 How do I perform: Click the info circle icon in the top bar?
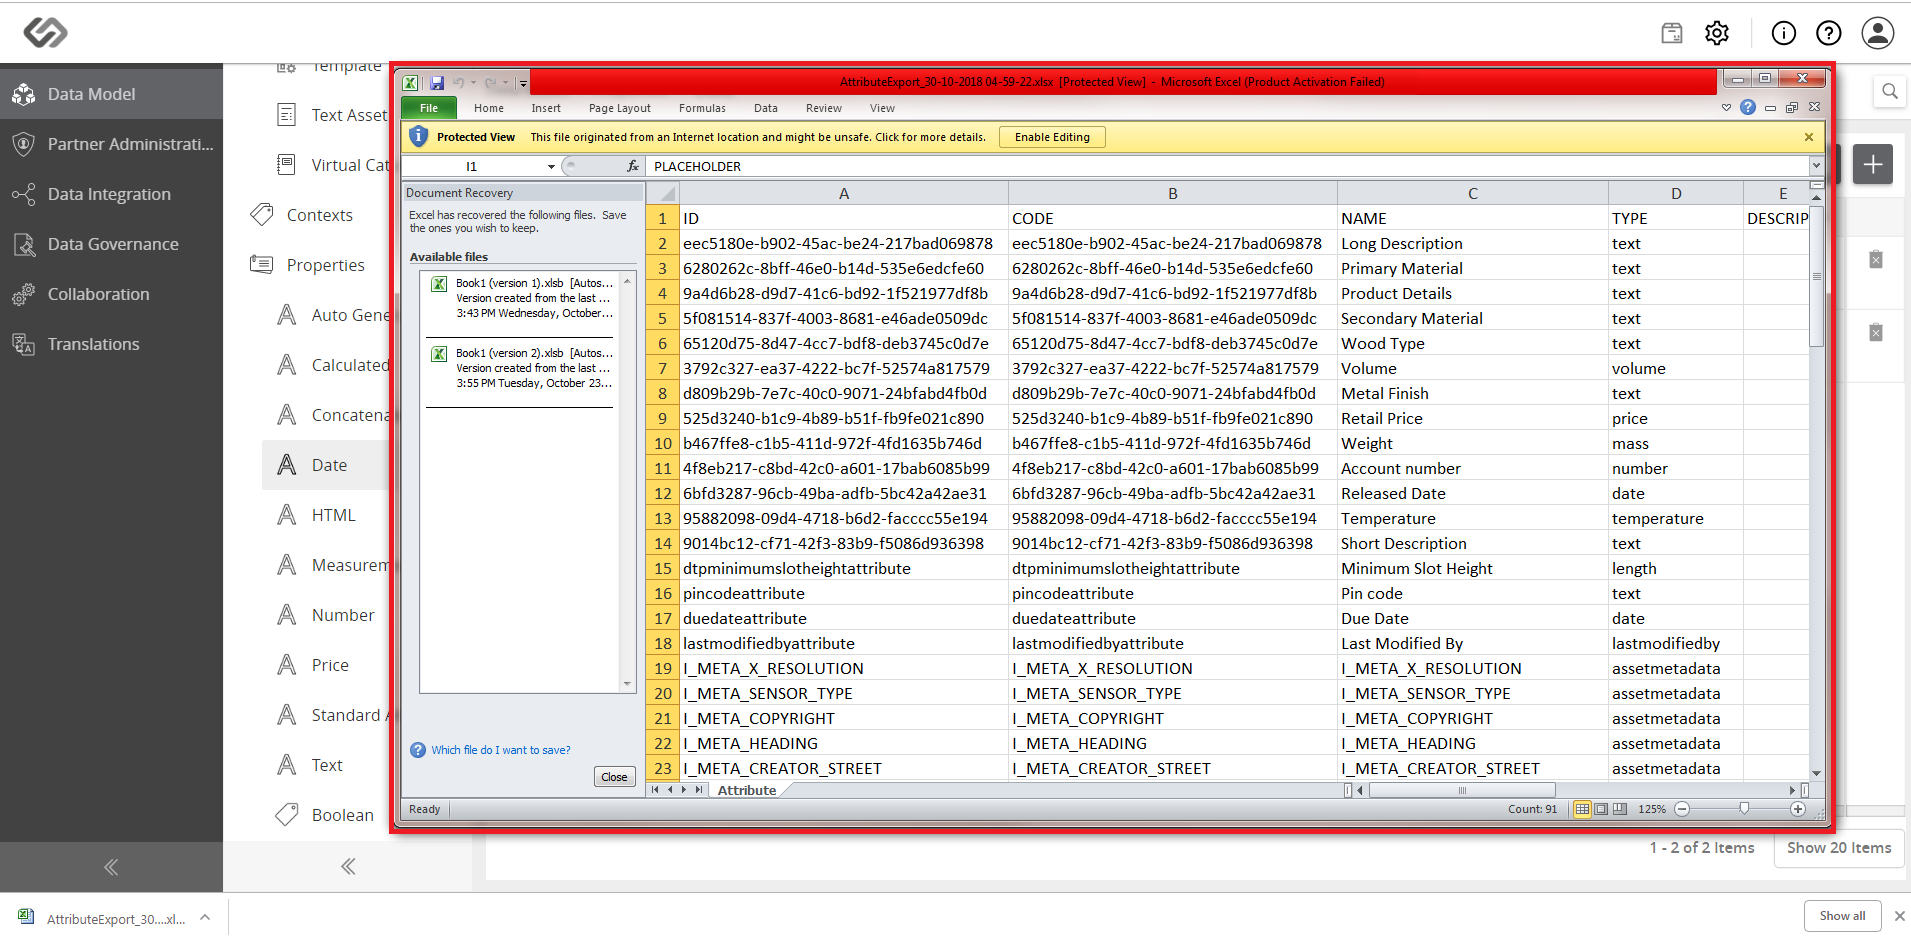pos(1784,33)
